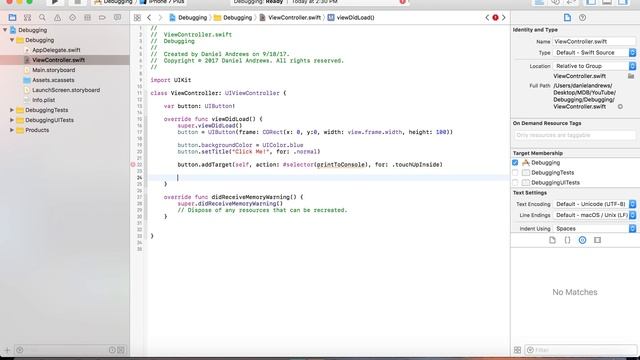Open the Indent Using dropdown
The image size is (640, 360).
click(594, 229)
